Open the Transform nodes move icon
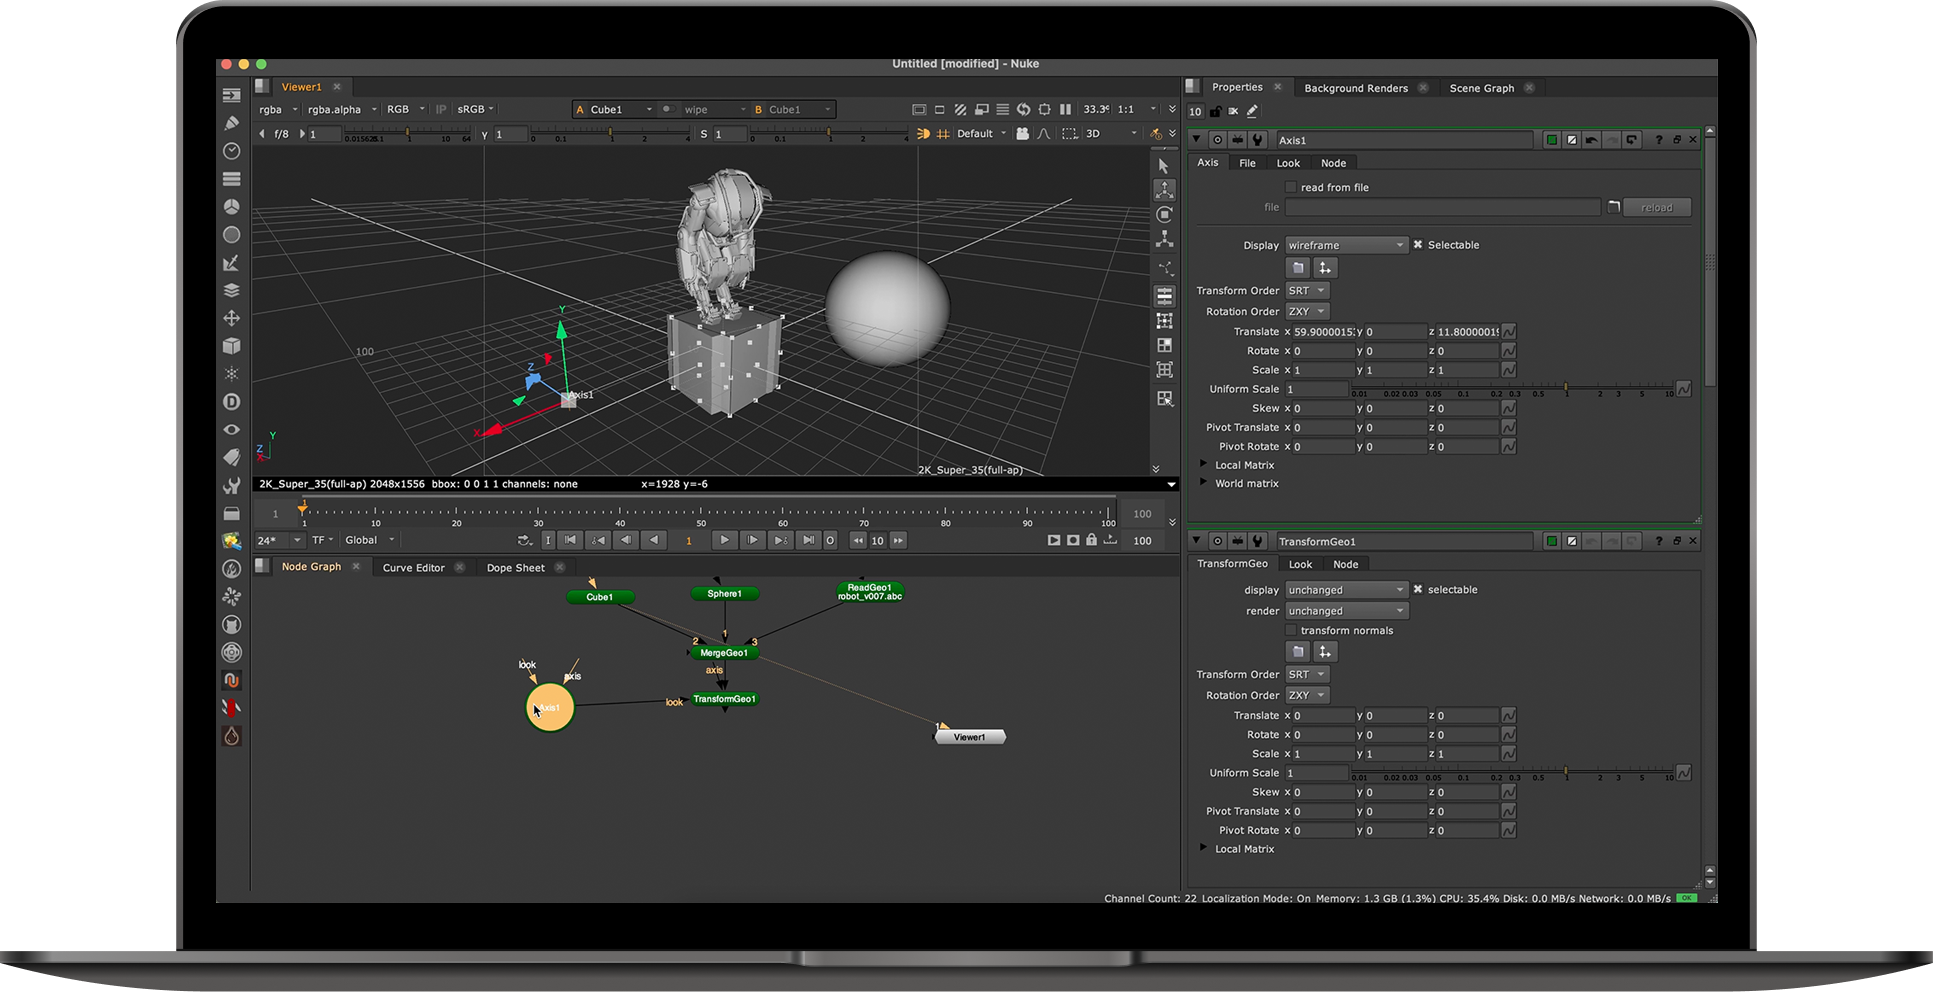This screenshot has width=1933, height=992. tap(231, 318)
